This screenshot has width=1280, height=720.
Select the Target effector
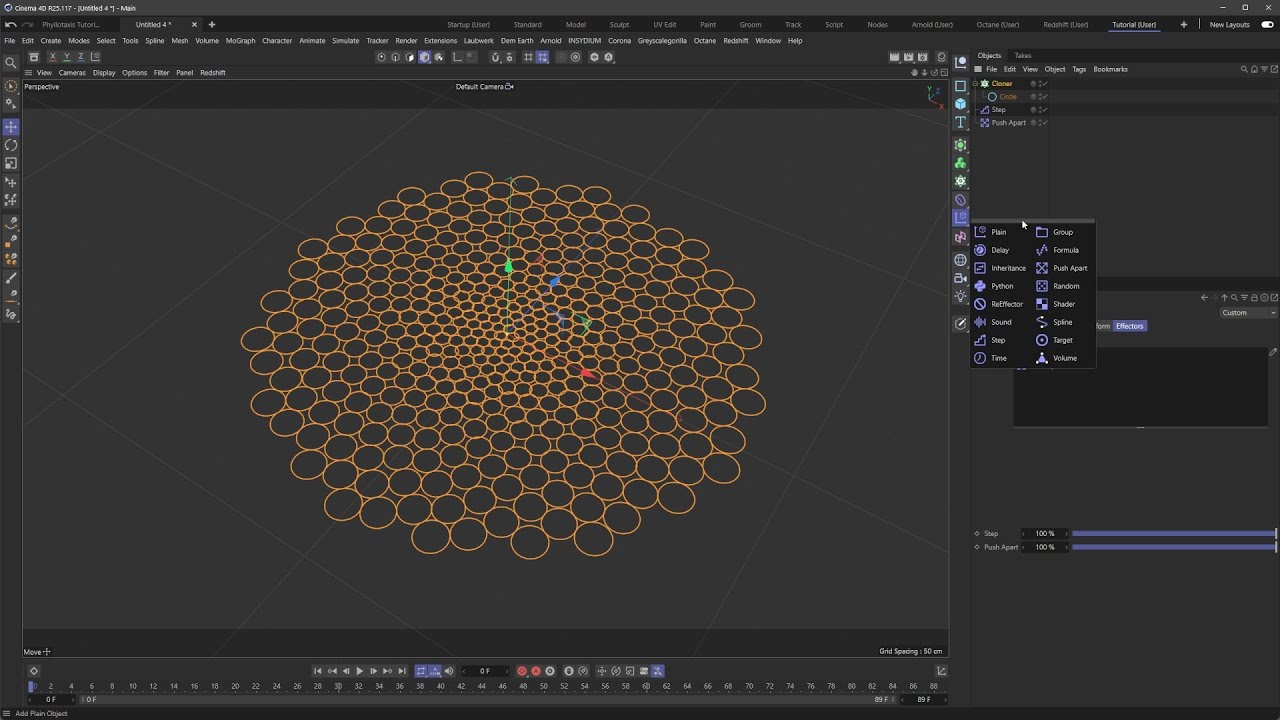(x=1064, y=340)
